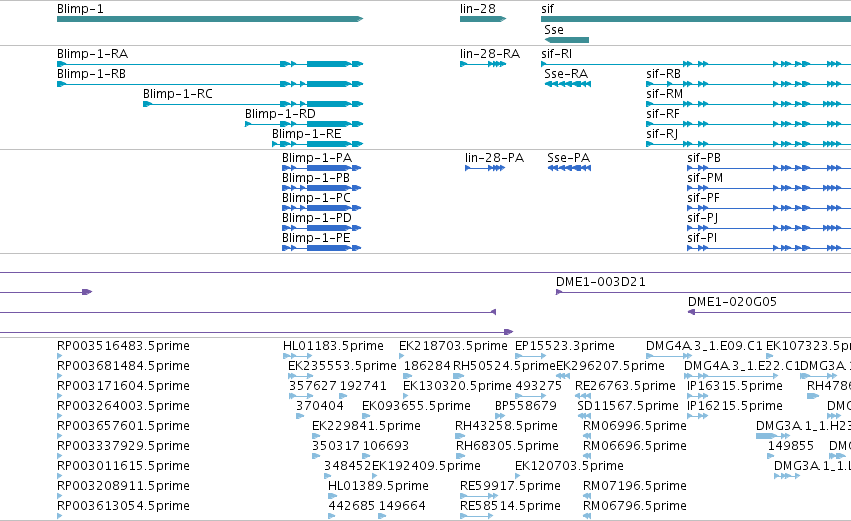Select the sif-RB transcript label
The width and height of the screenshot is (851, 521).
coord(663,74)
